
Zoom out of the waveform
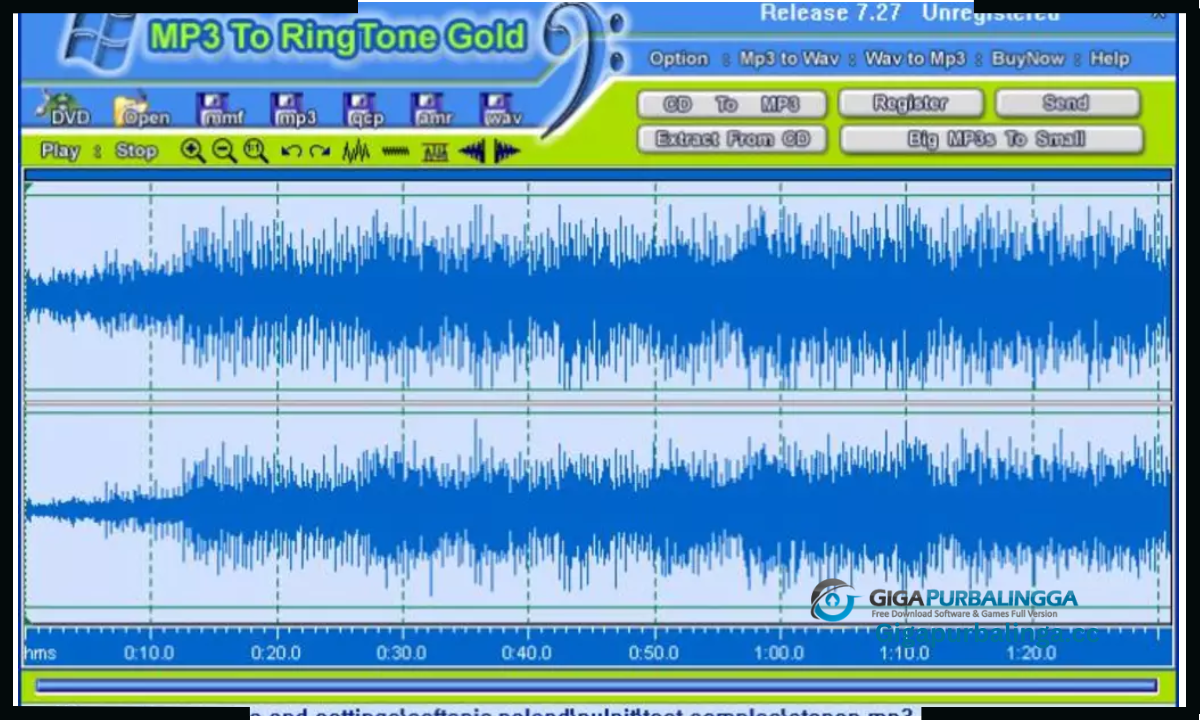coord(224,151)
